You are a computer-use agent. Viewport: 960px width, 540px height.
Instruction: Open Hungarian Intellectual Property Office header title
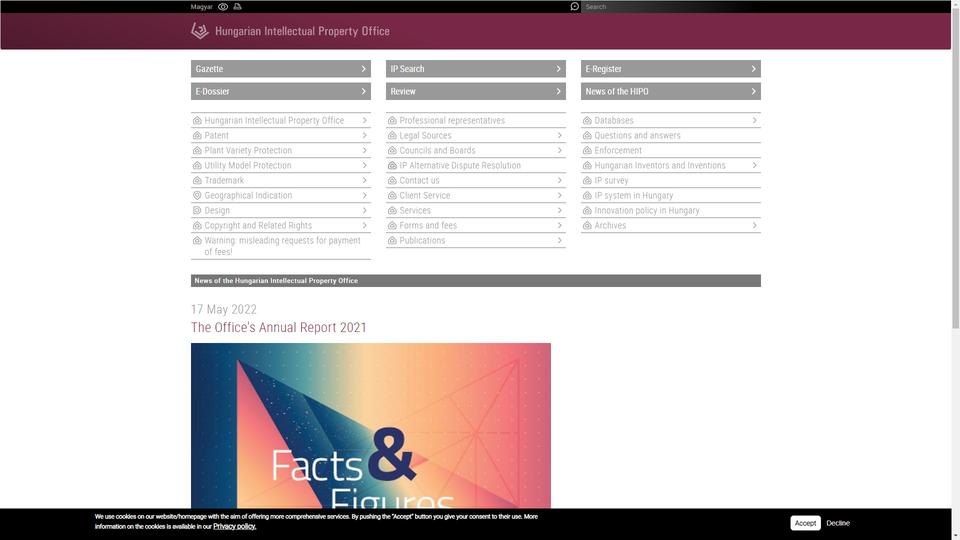[302, 31]
